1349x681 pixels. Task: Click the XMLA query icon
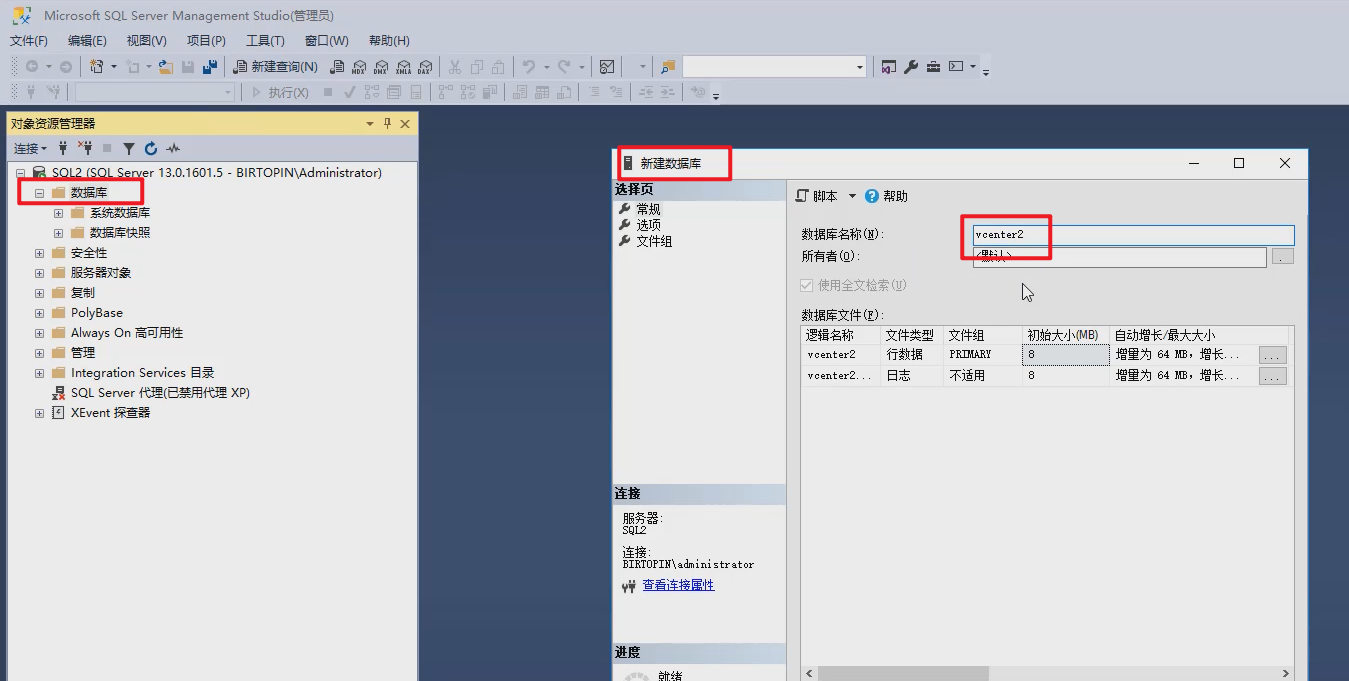[x=403, y=67]
